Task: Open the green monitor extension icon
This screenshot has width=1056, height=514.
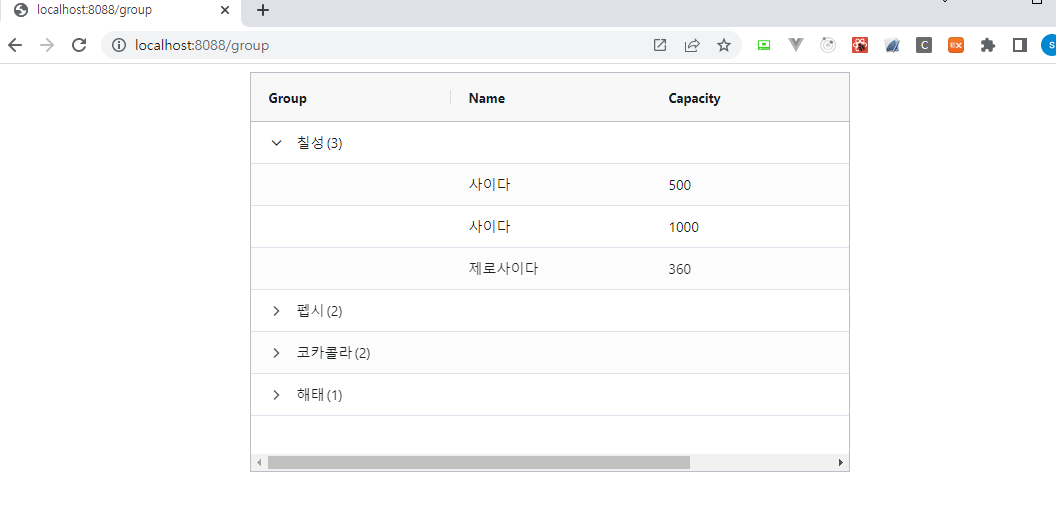Action: click(x=764, y=45)
